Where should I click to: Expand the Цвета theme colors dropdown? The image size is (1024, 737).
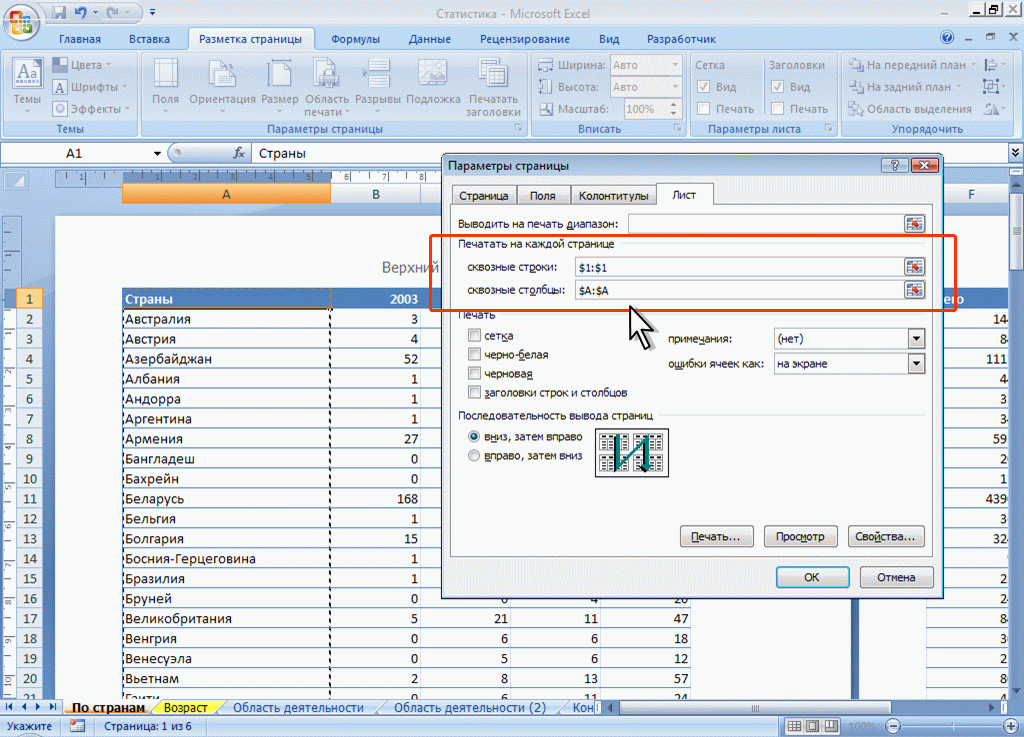click(x=85, y=65)
